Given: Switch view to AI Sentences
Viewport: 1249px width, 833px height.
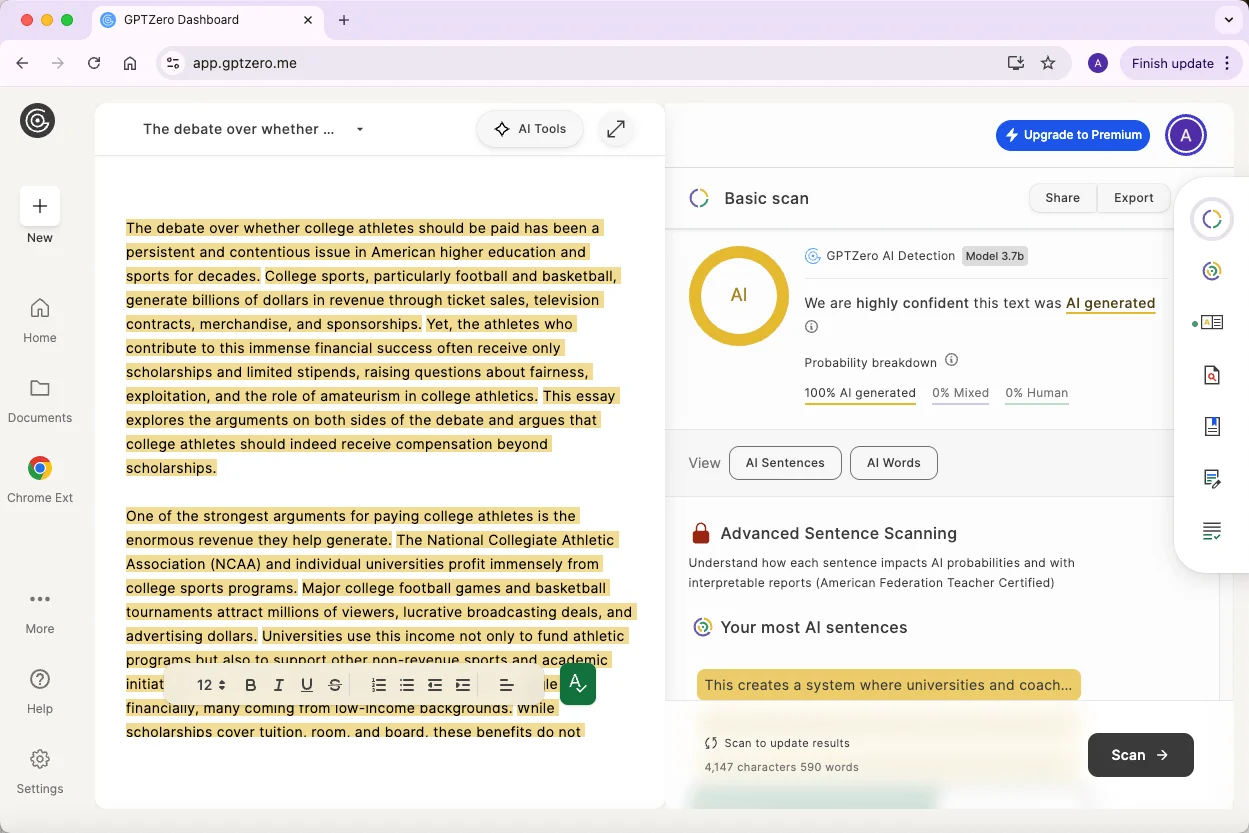Looking at the screenshot, I should click(x=785, y=463).
